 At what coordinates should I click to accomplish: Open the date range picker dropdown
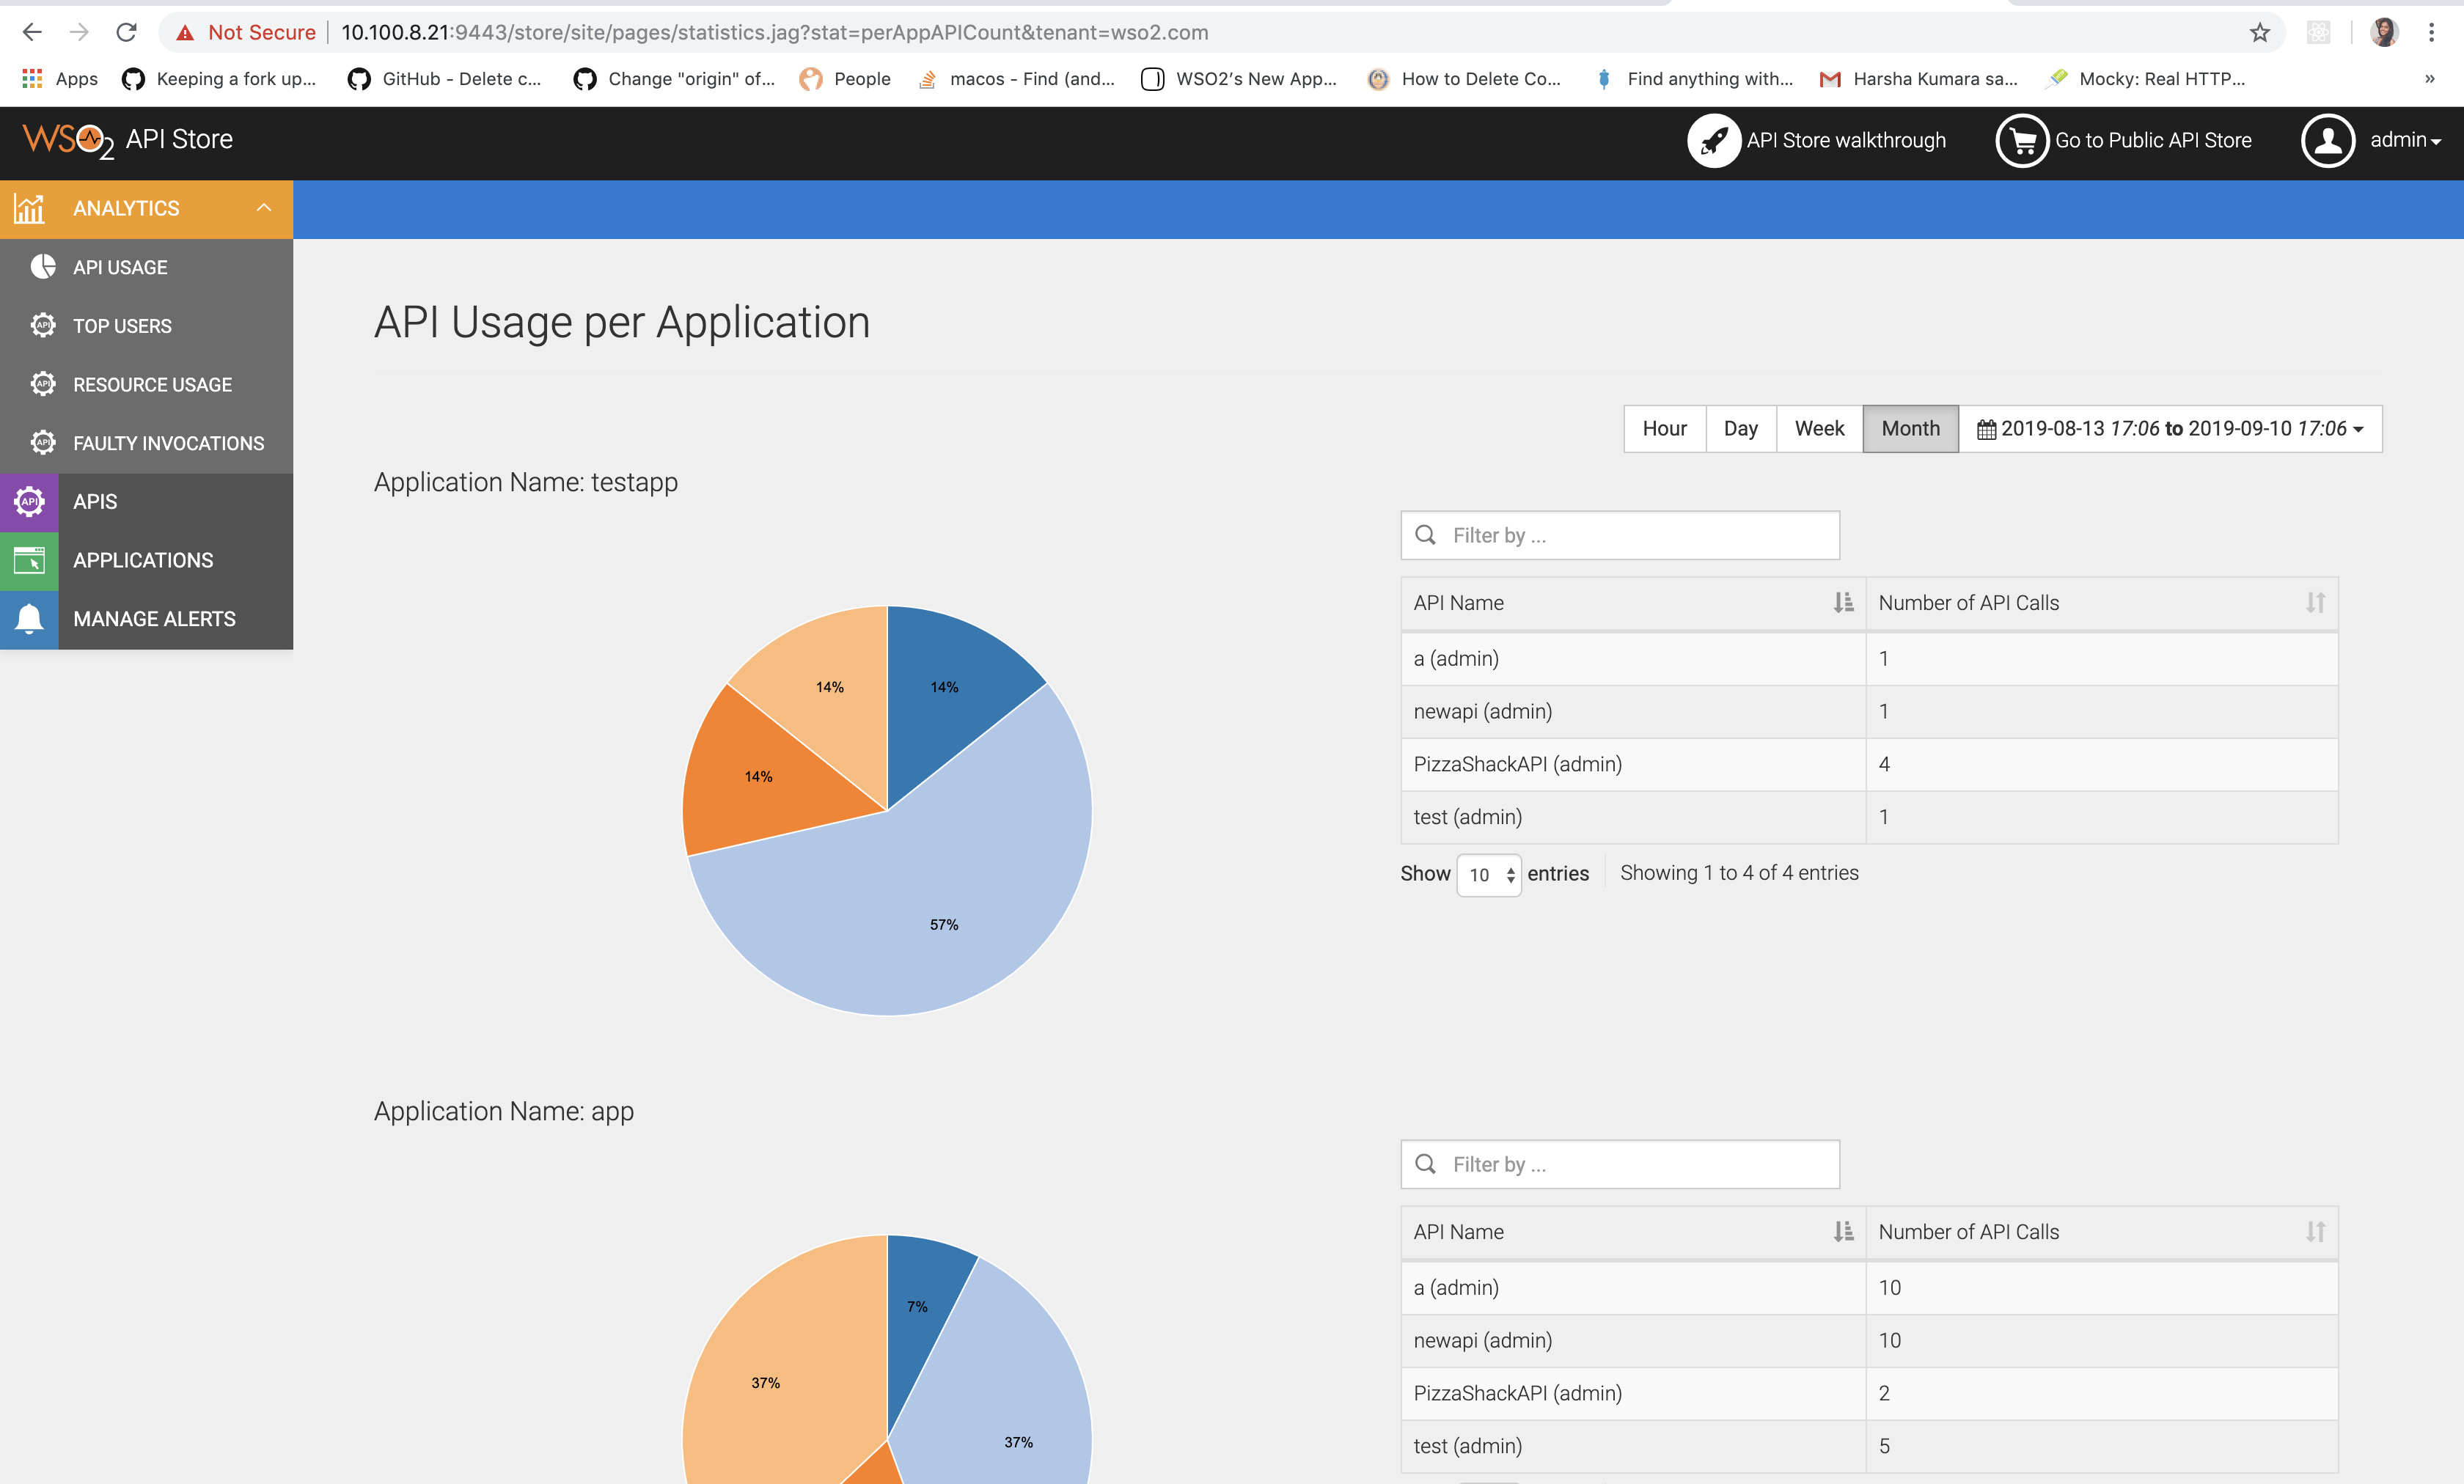tap(2170, 429)
